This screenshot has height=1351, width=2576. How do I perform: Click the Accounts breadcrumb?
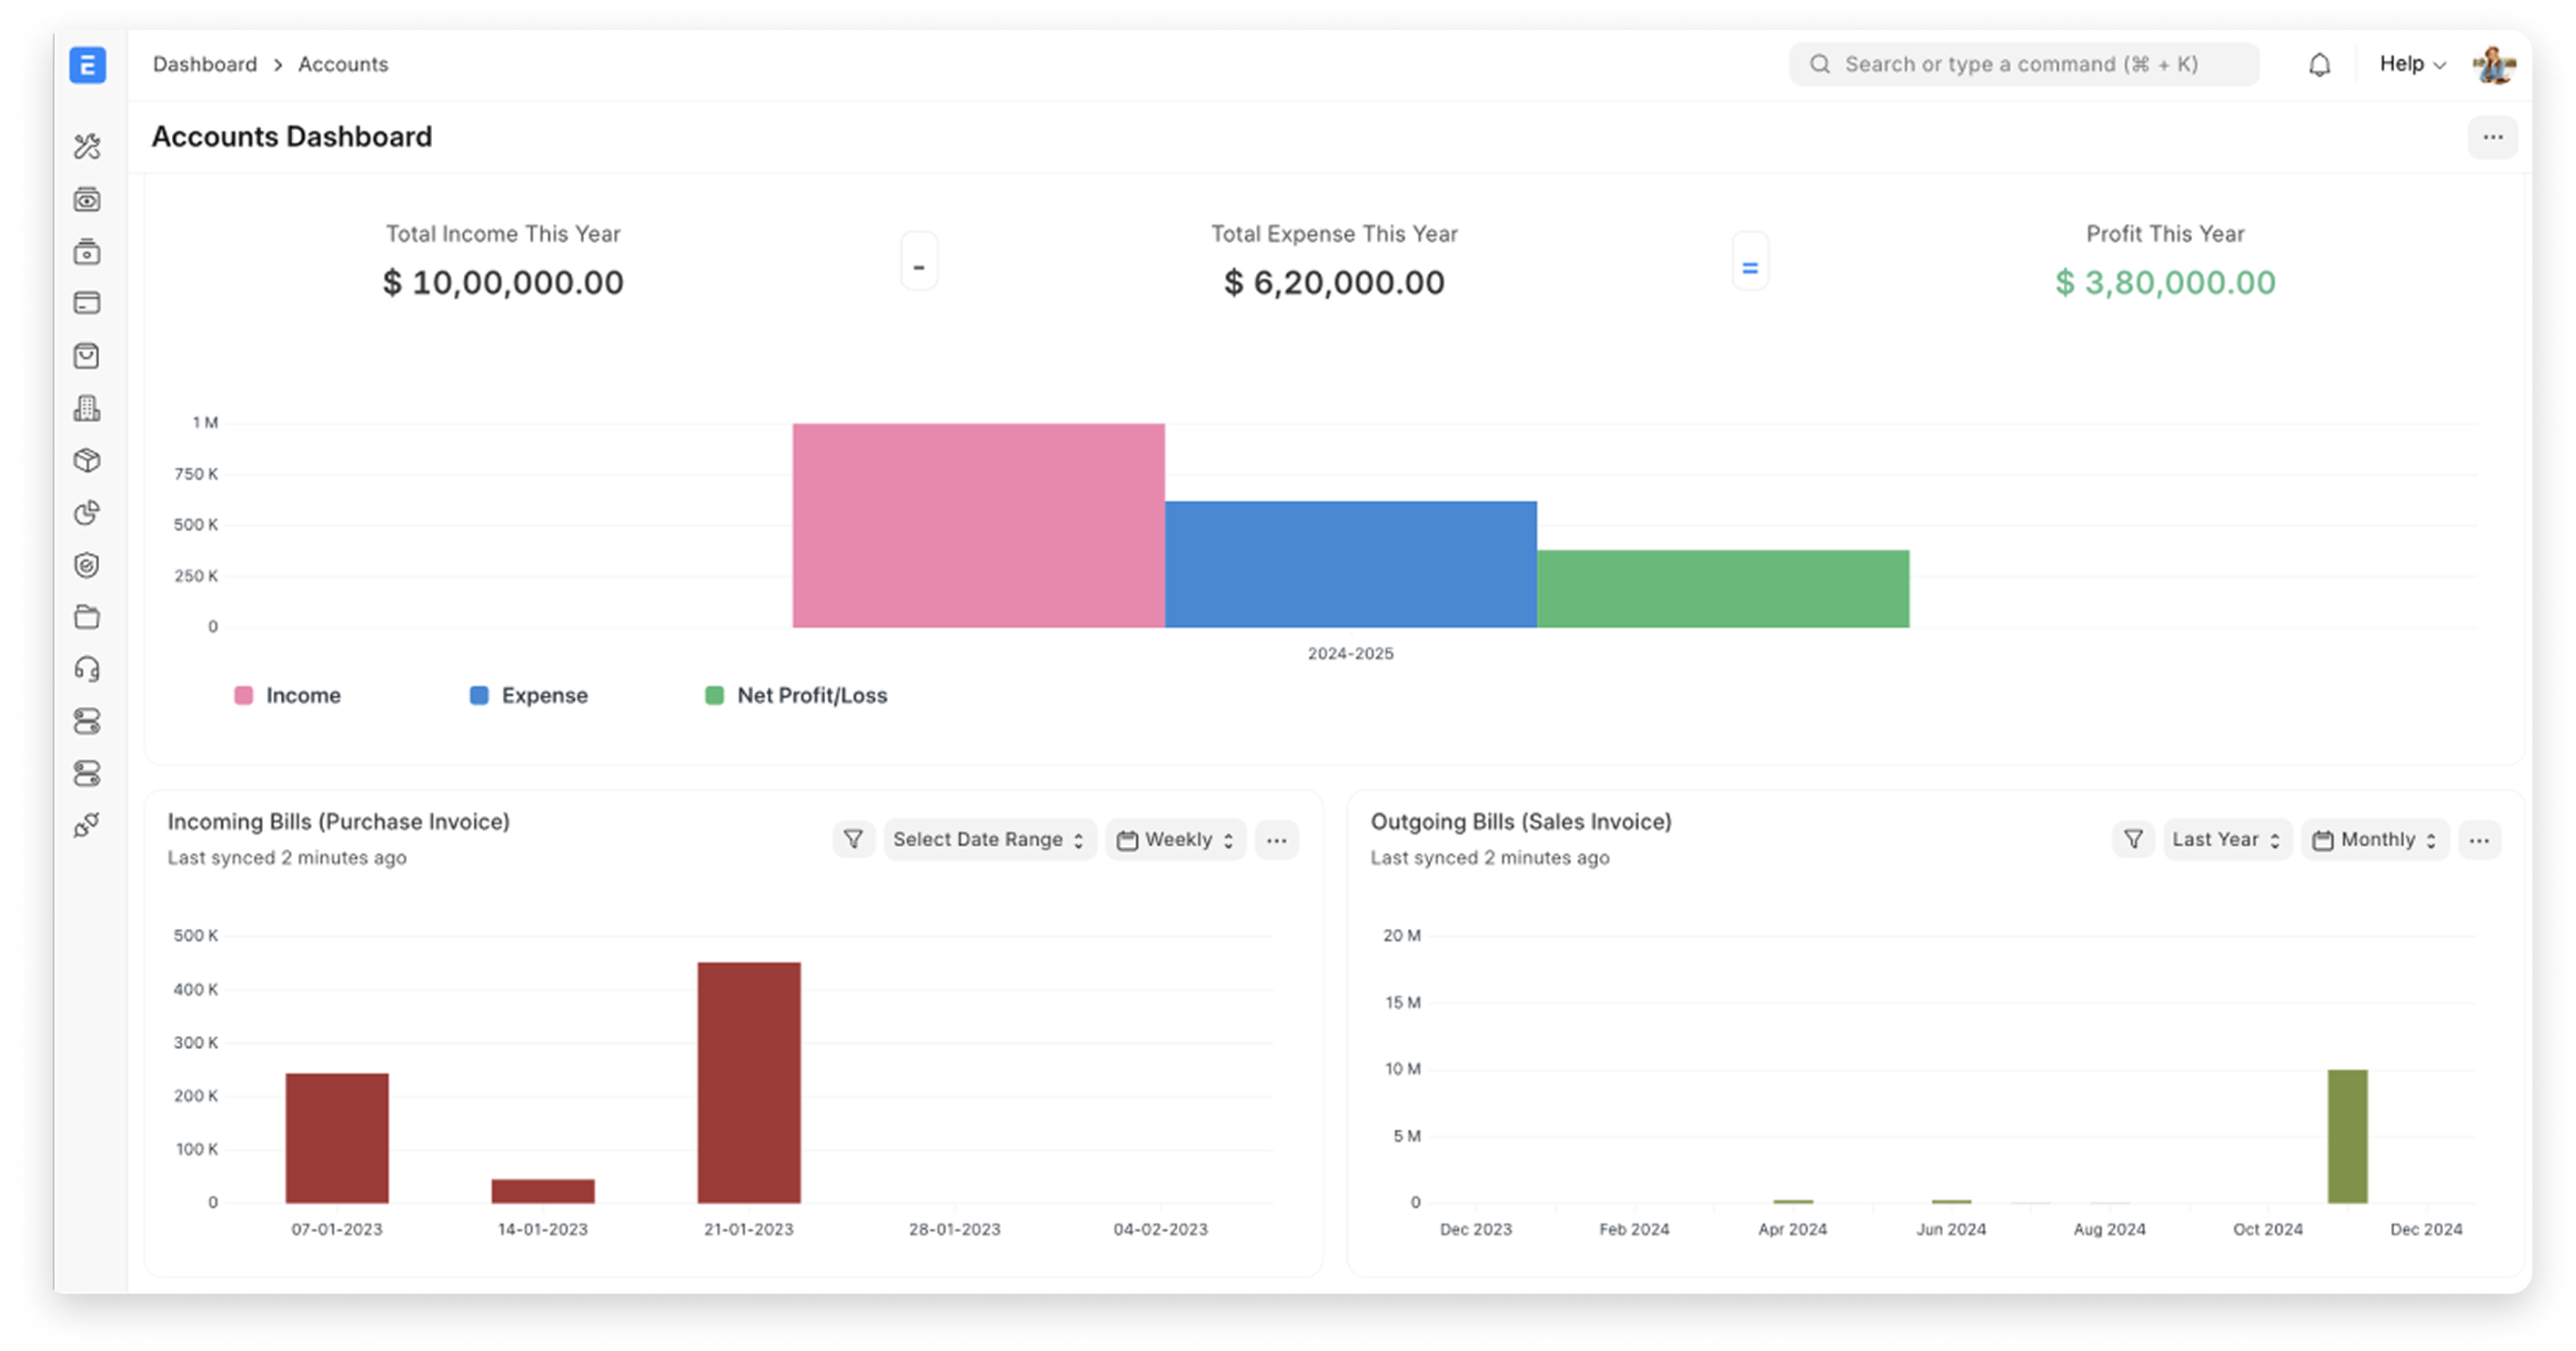point(343,64)
